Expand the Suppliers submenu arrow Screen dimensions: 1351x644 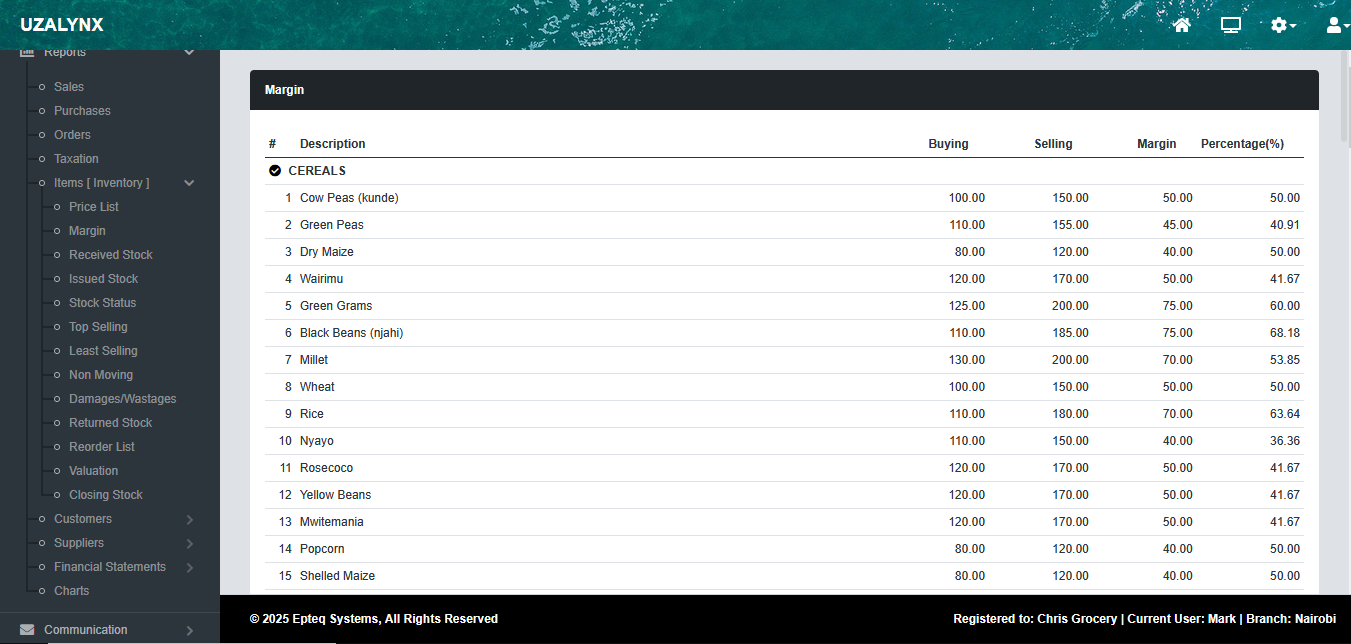tap(189, 543)
